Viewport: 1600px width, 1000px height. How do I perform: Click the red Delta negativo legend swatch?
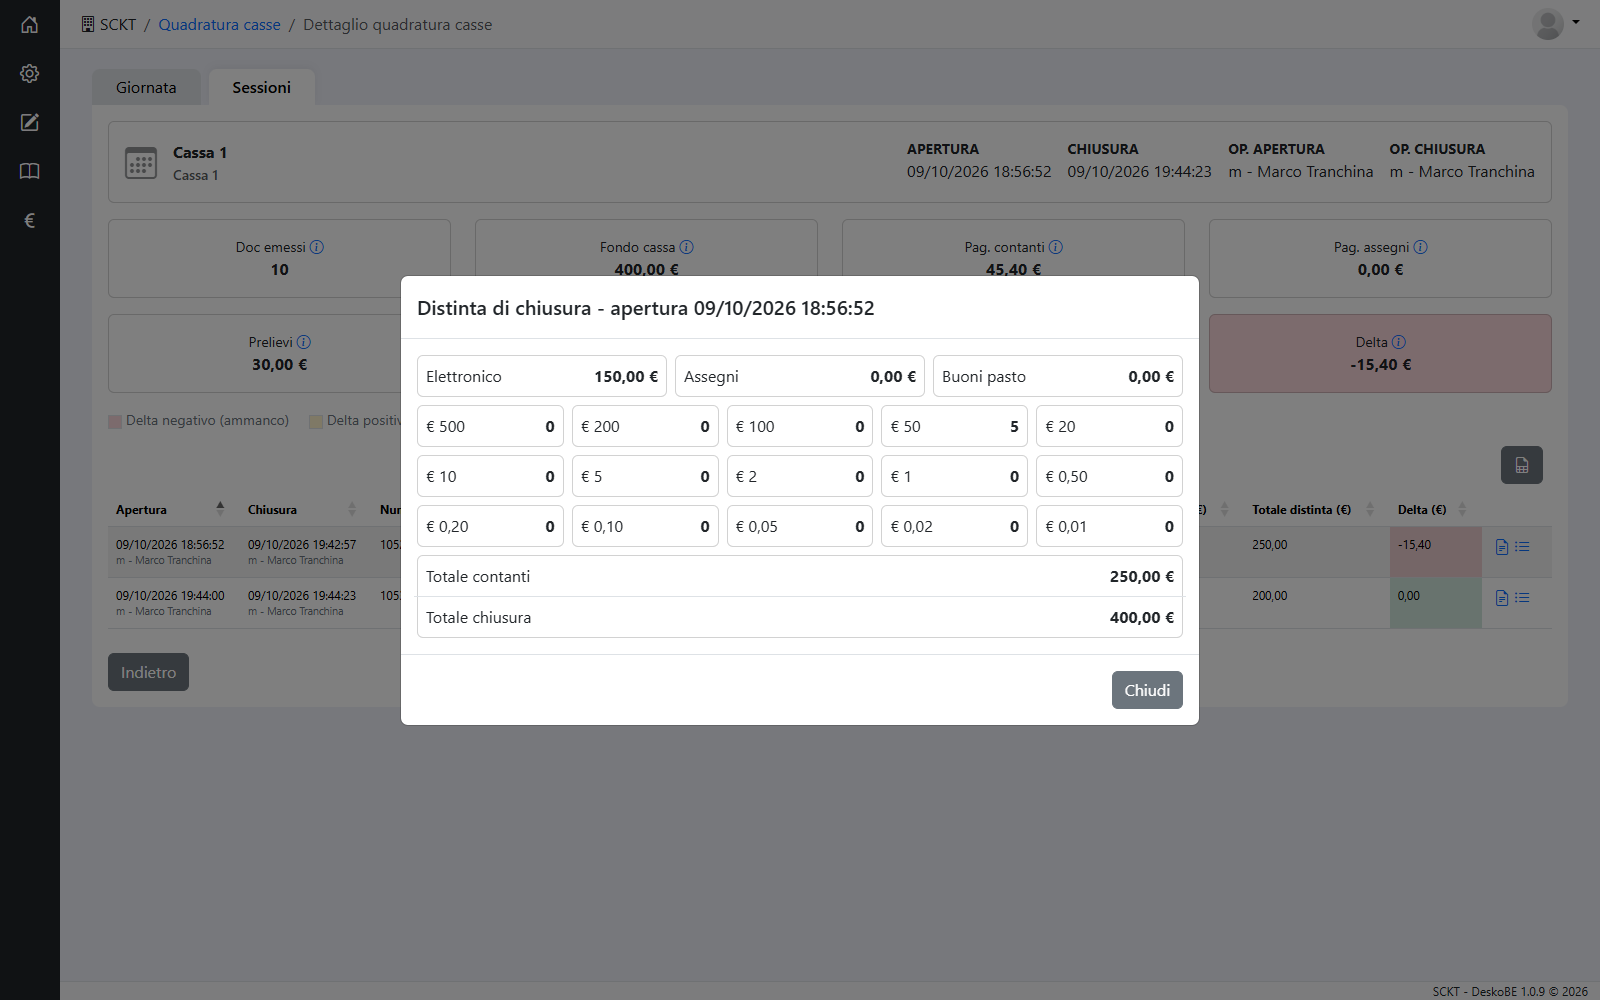click(x=115, y=421)
